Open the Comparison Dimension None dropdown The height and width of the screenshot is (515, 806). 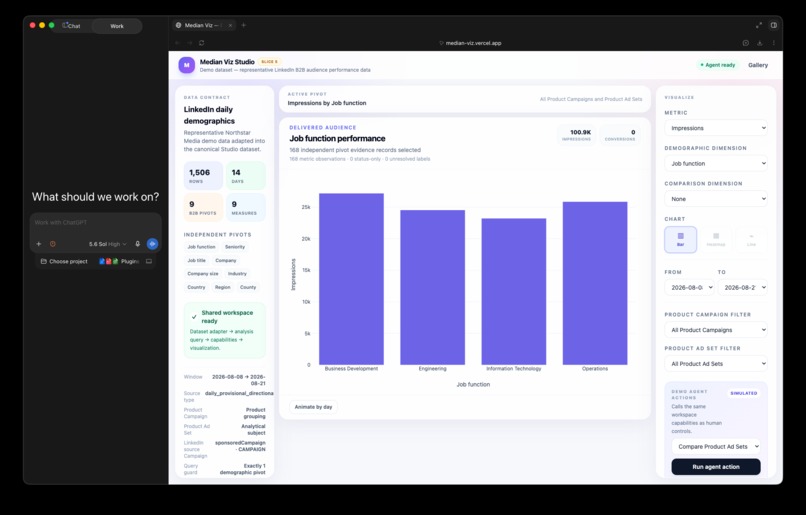pos(716,199)
